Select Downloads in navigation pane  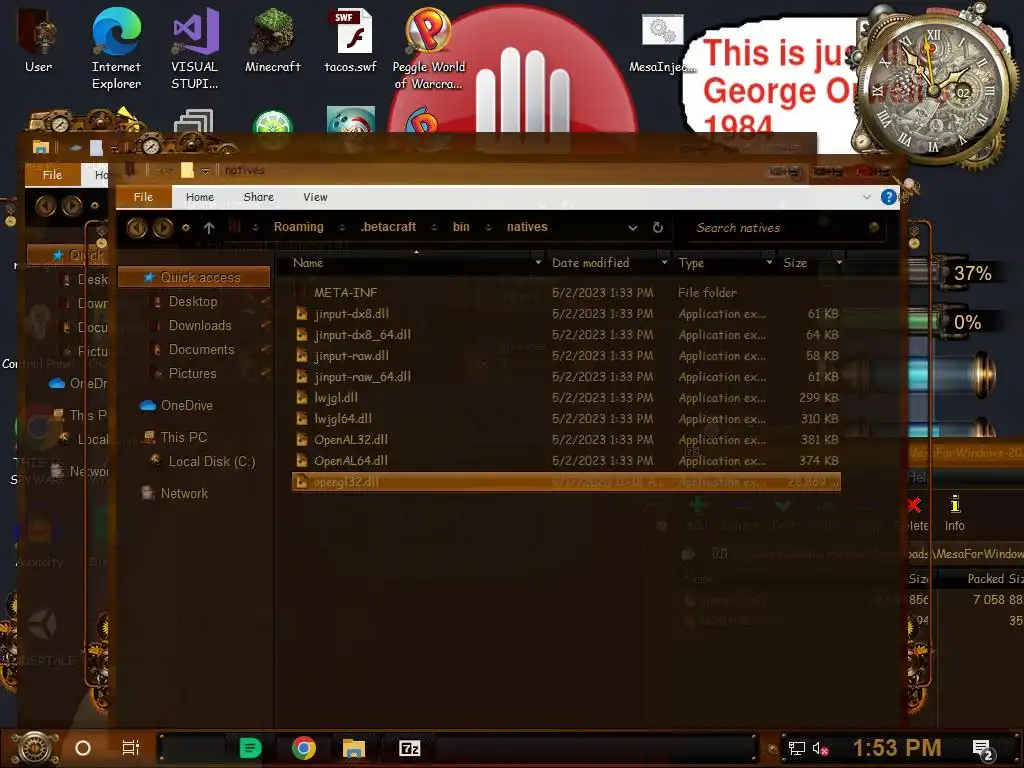pos(200,325)
